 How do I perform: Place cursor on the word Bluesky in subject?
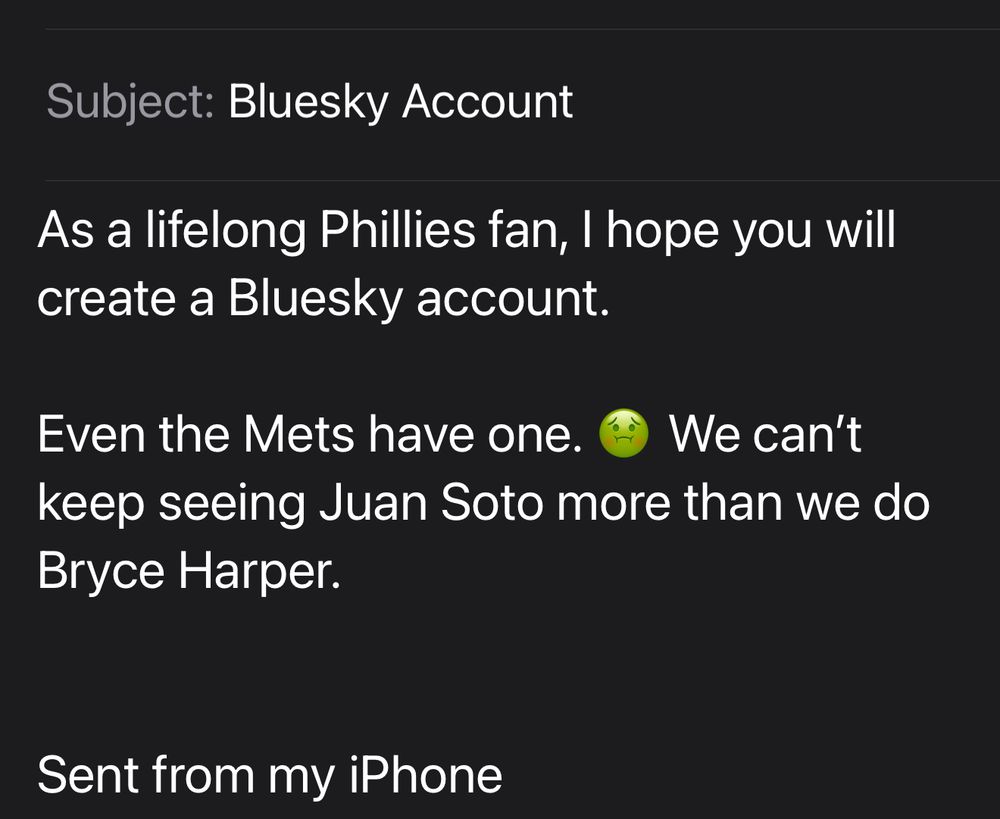[x=308, y=102]
